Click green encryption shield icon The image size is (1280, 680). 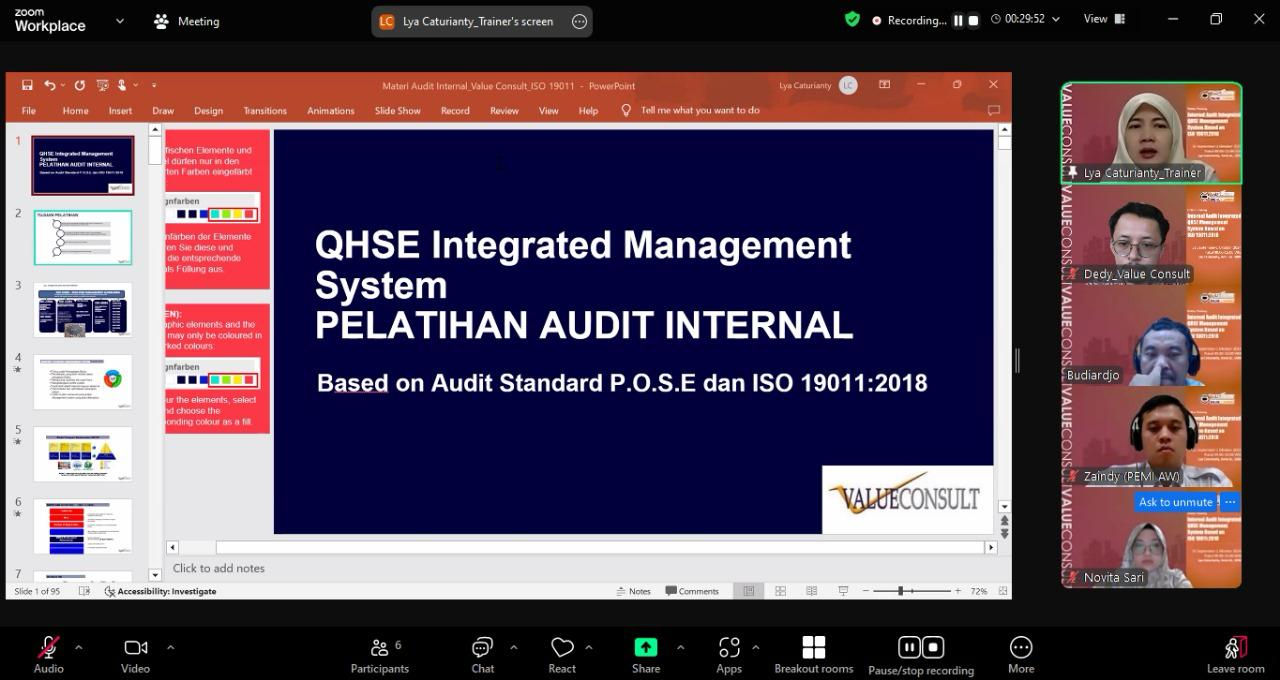pyautogui.click(x=852, y=19)
